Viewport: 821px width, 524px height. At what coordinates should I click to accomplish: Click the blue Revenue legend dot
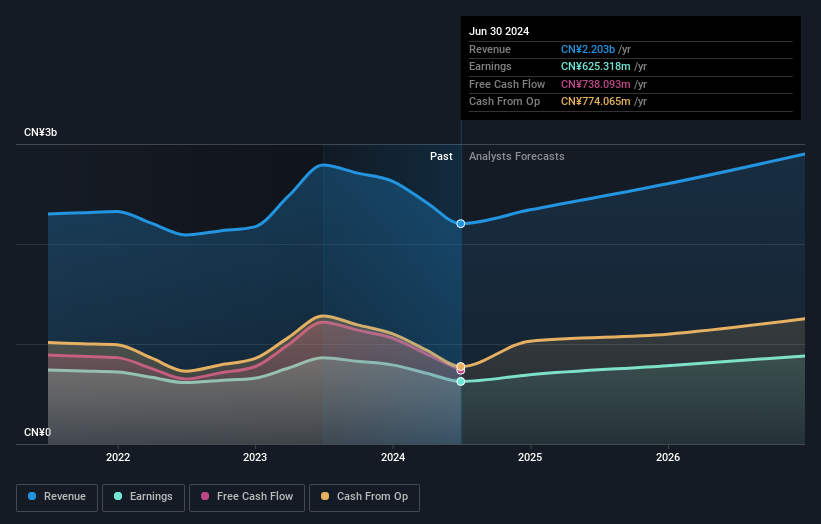pyautogui.click(x=32, y=496)
